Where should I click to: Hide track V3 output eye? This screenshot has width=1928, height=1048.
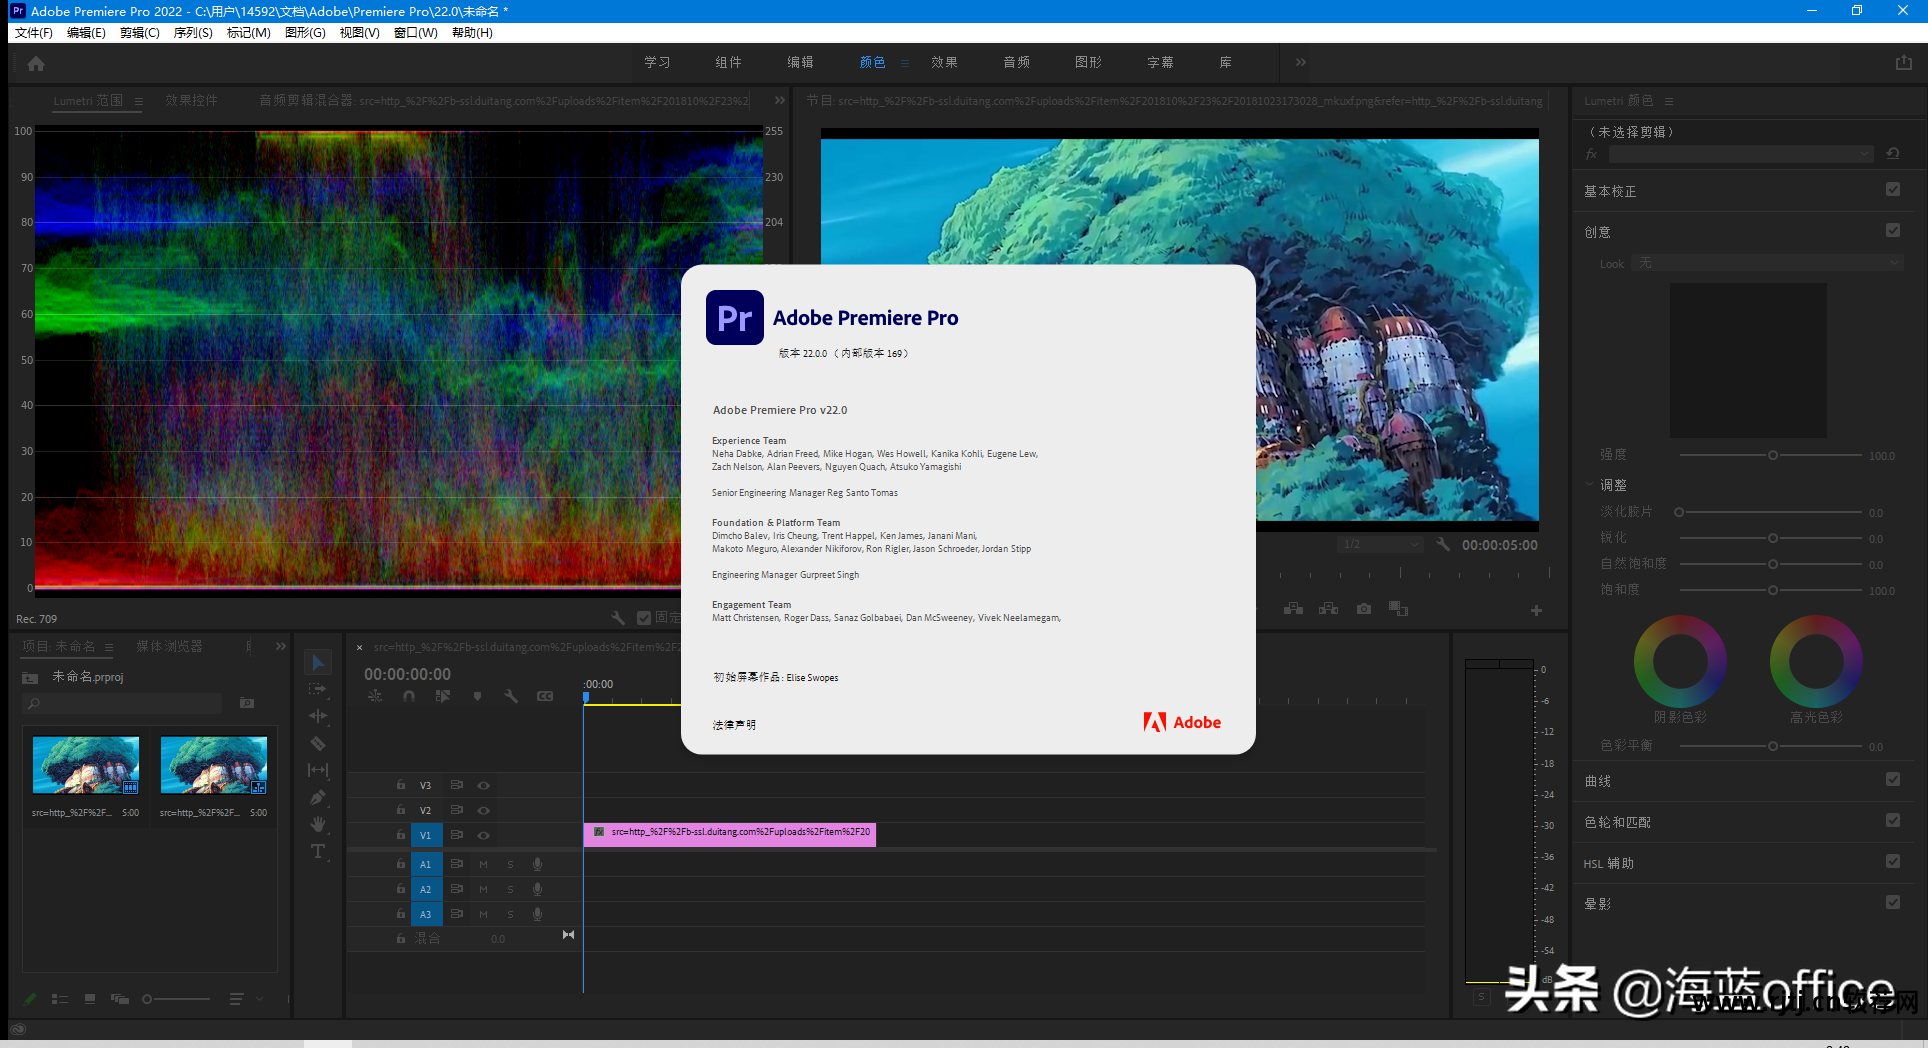point(483,785)
